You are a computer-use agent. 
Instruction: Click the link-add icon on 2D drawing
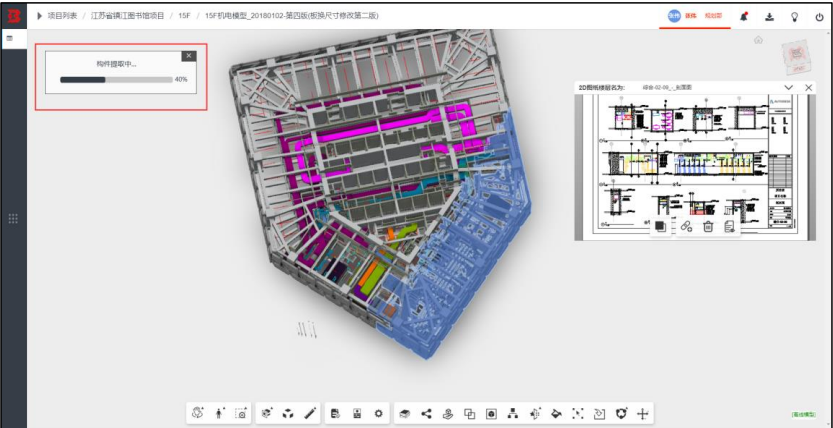coord(686,226)
